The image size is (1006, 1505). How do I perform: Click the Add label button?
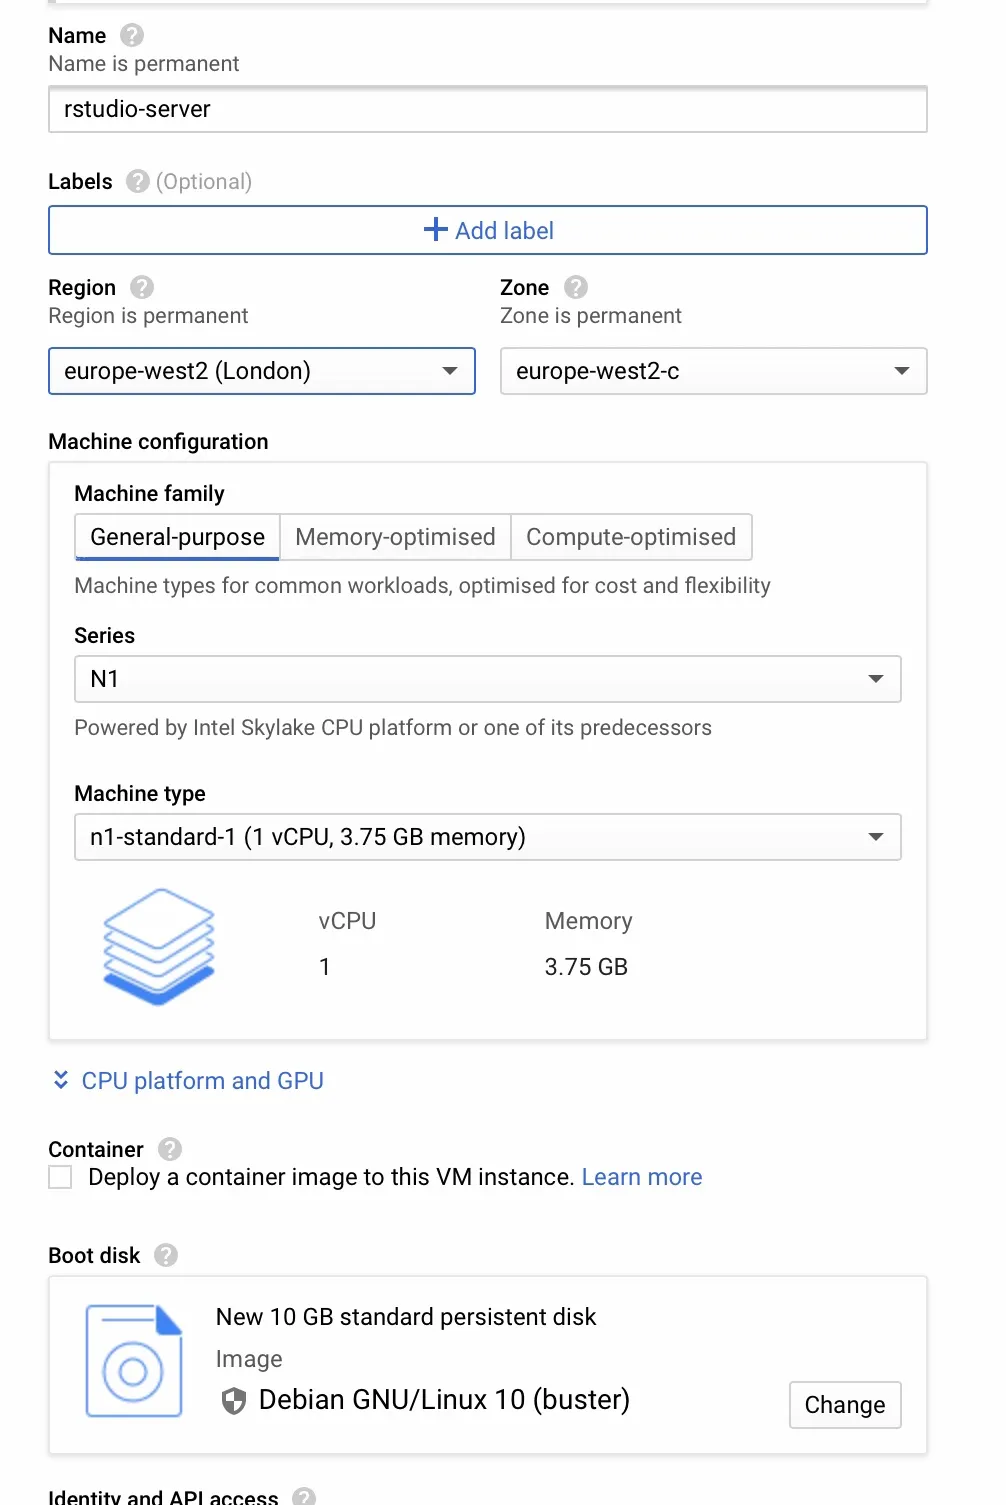pyautogui.click(x=488, y=230)
